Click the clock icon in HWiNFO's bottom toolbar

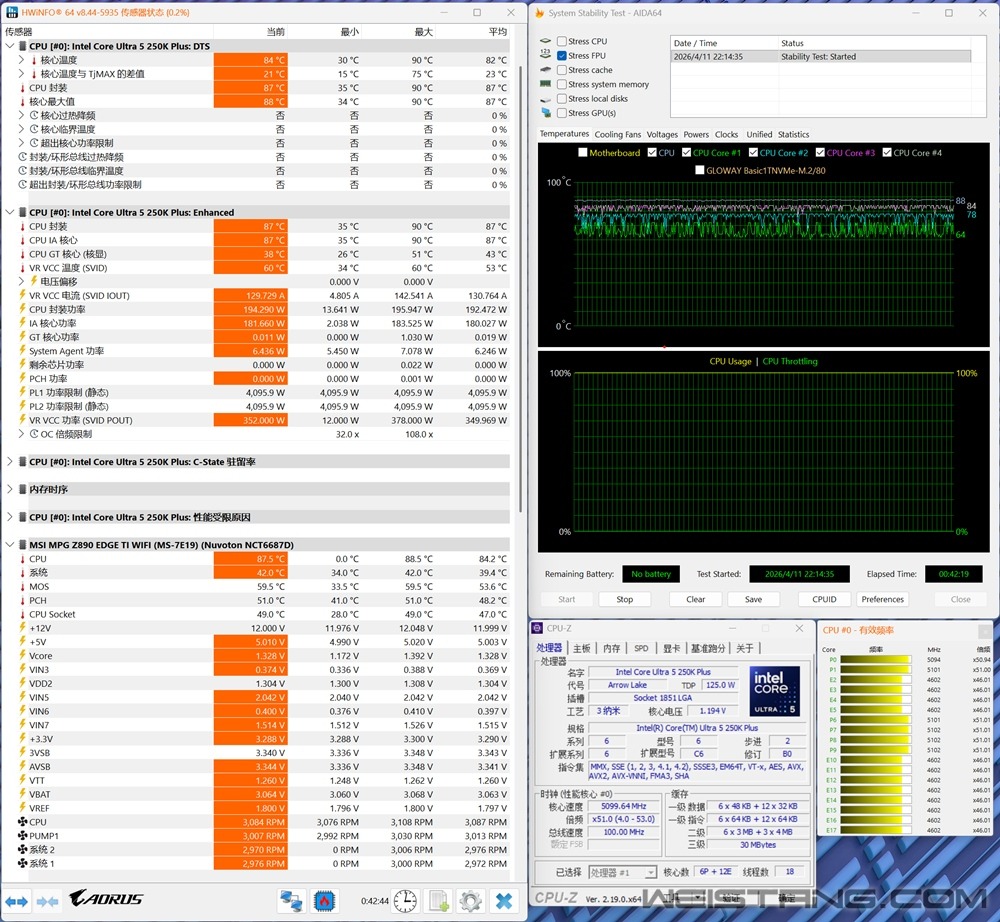point(405,901)
